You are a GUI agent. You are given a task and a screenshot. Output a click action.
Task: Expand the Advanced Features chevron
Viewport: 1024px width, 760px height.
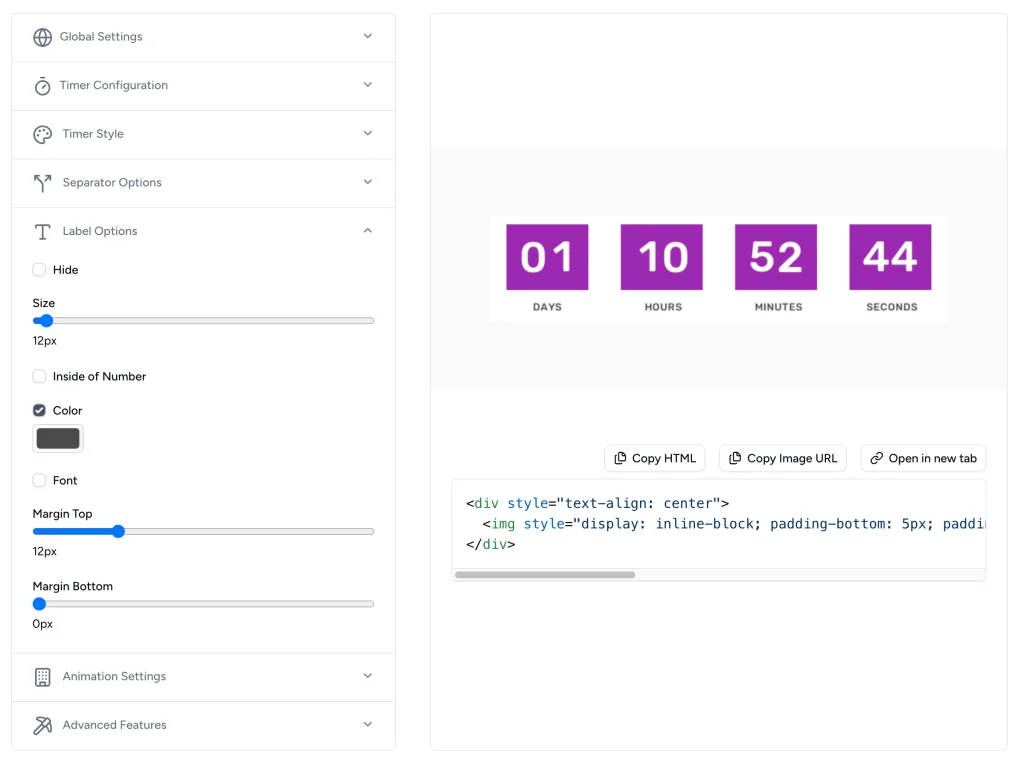point(367,725)
